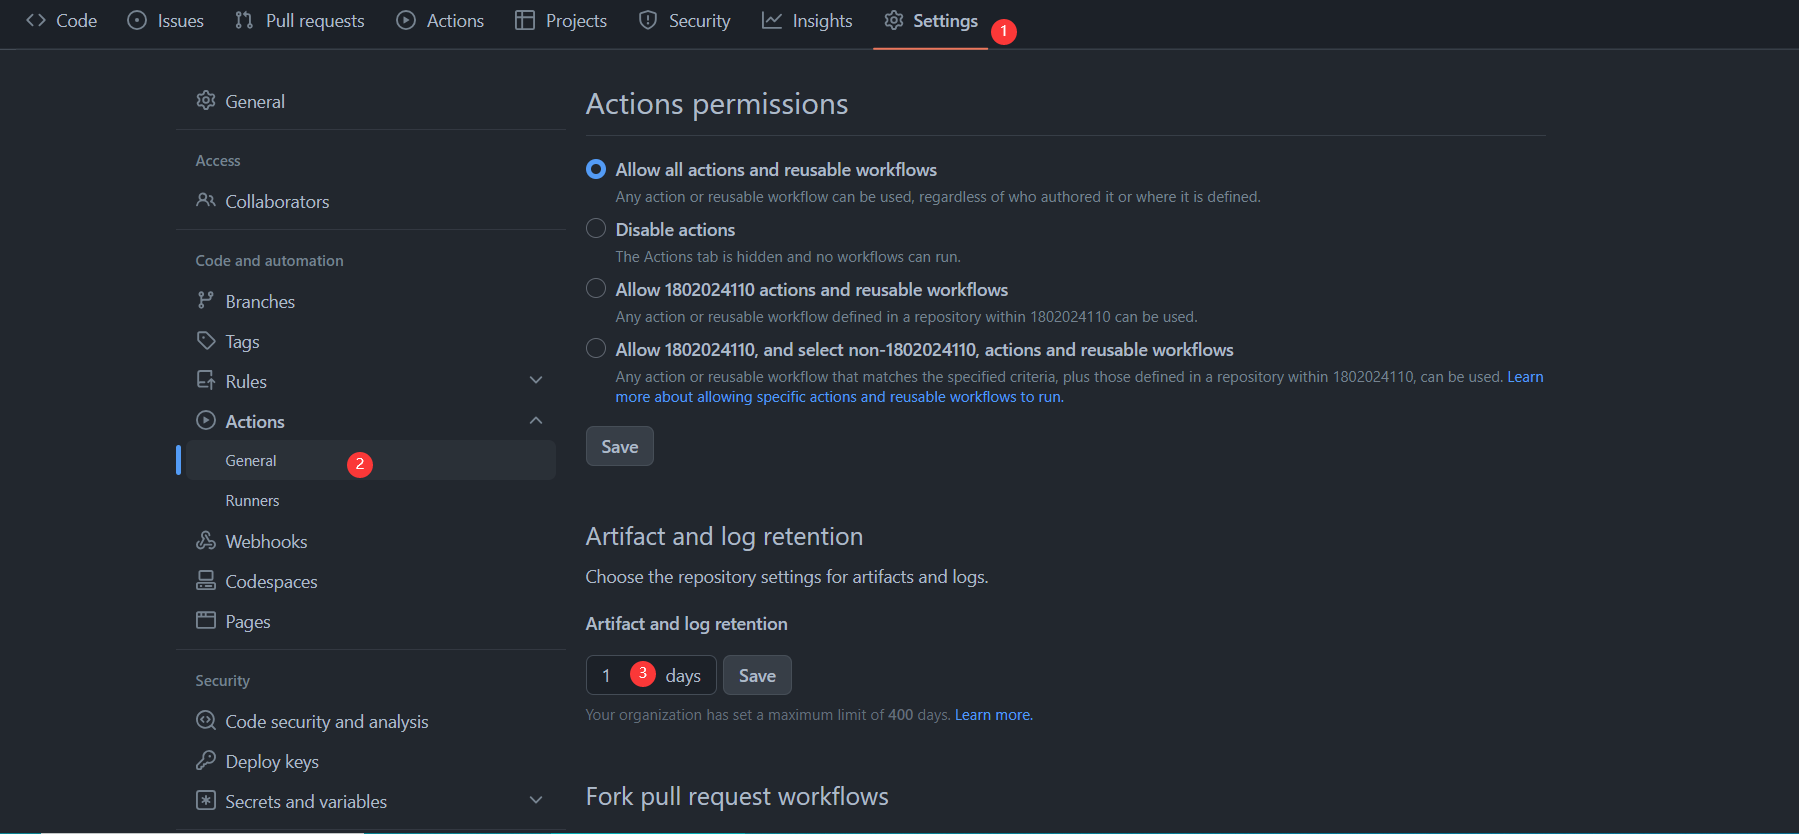The height and width of the screenshot is (834, 1799).
Task: Select the Disable actions radio button
Action: 596,229
